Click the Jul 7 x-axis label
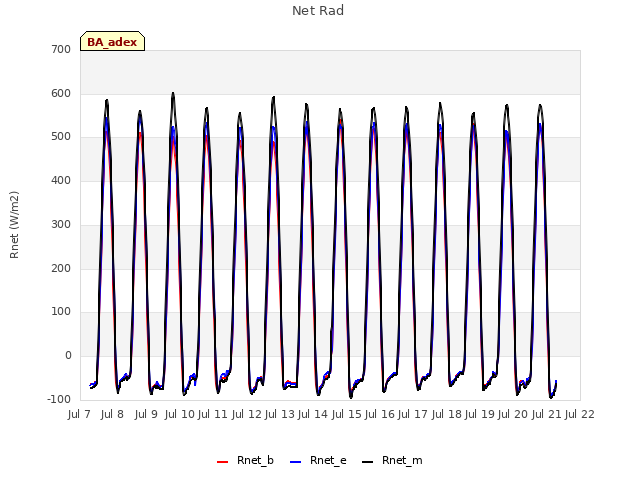Screen dimensions: 640x480 point(79,414)
